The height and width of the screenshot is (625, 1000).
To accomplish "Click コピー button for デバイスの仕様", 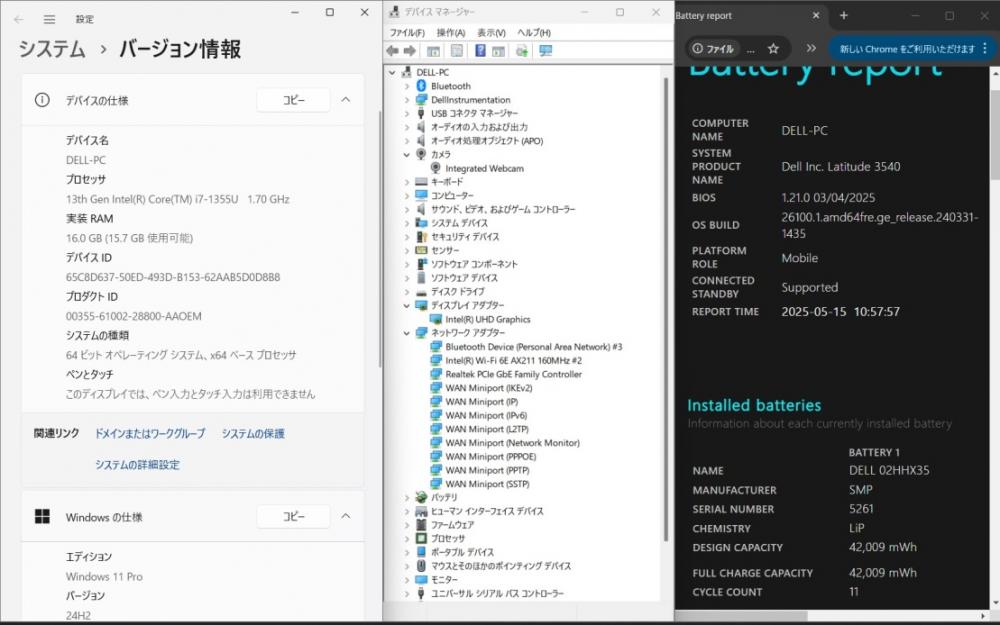I will [293, 100].
